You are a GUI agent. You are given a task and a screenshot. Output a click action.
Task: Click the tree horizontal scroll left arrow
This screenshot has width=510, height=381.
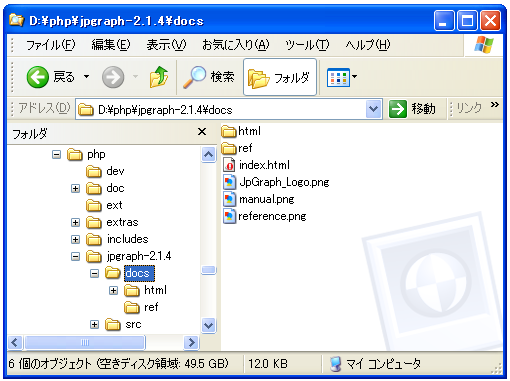click(x=15, y=343)
